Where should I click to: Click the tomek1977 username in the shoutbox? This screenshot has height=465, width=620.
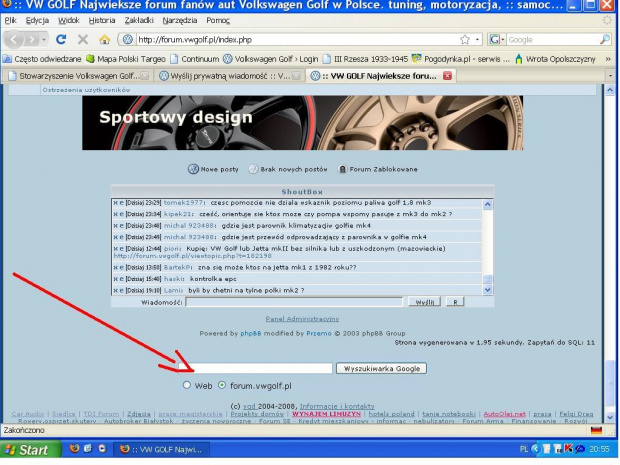[x=183, y=202]
